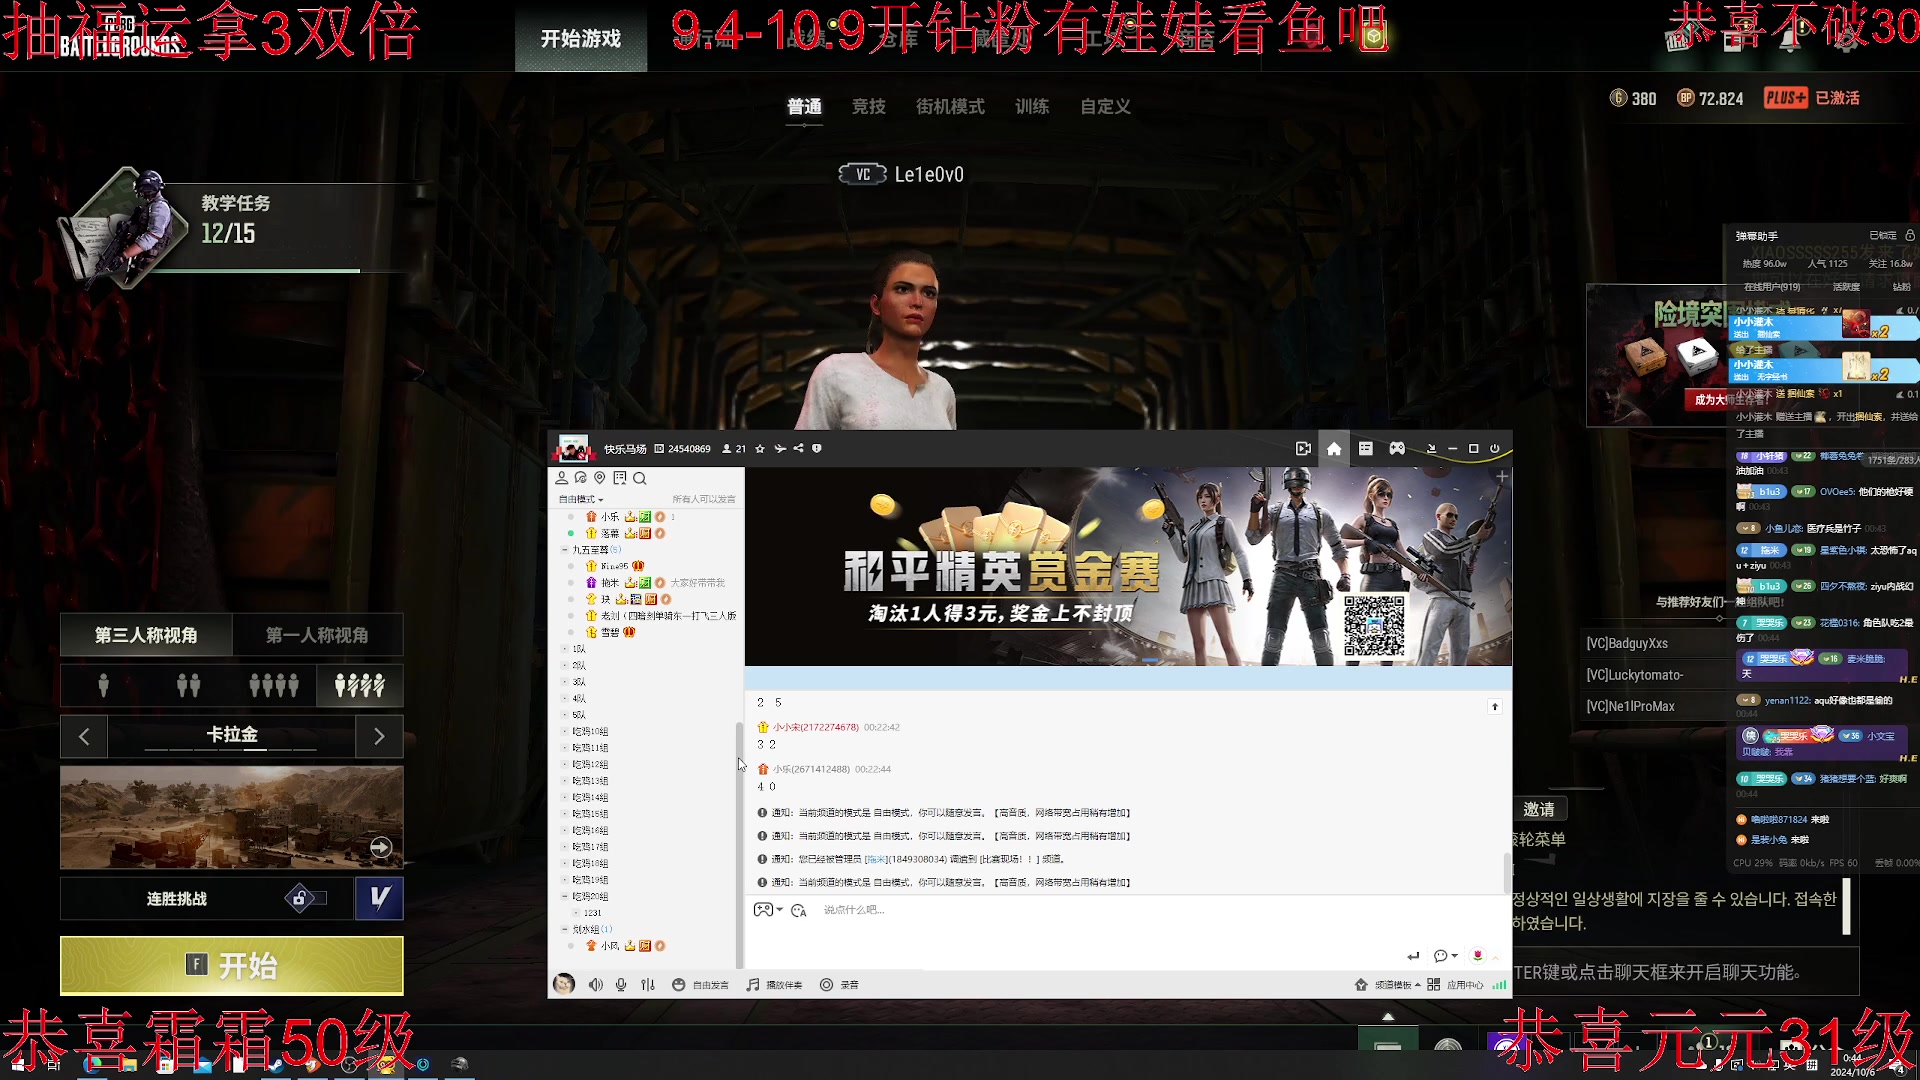The image size is (1920, 1080).
Task: Select the 普通 match tab
Action: 804,106
